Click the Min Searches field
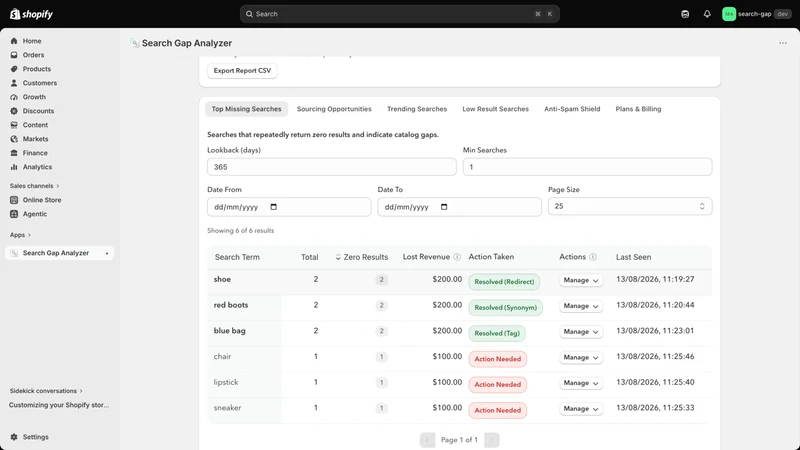Screen dimensions: 800x450 (x=587, y=167)
